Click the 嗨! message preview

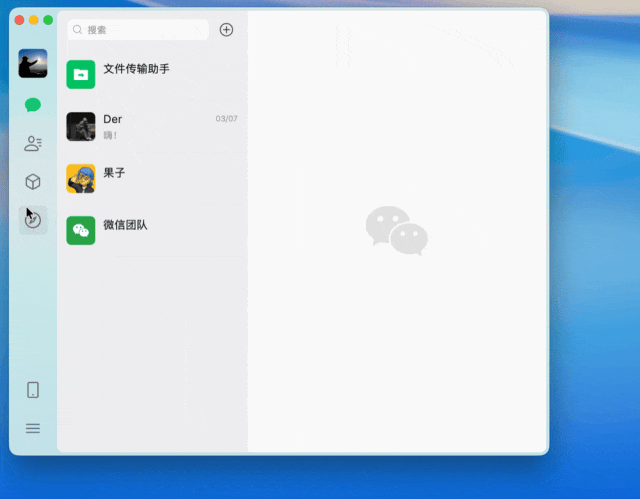coord(110,135)
